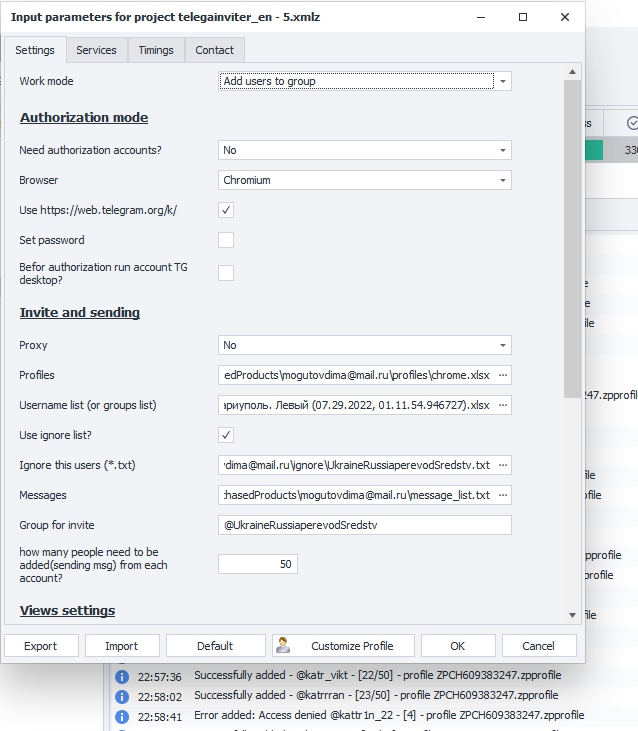The image size is (638, 731).
Task: Open Need authorization accounts dropdown
Action: [365, 150]
